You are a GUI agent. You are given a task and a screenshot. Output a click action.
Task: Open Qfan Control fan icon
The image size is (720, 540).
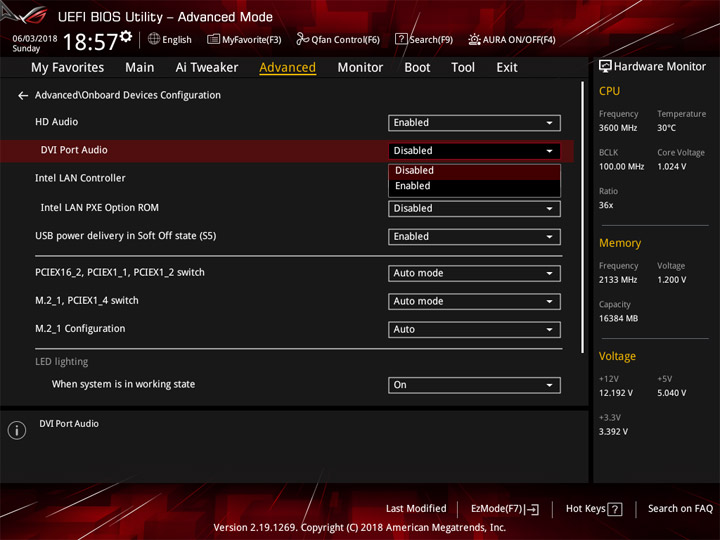(x=302, y=39)
